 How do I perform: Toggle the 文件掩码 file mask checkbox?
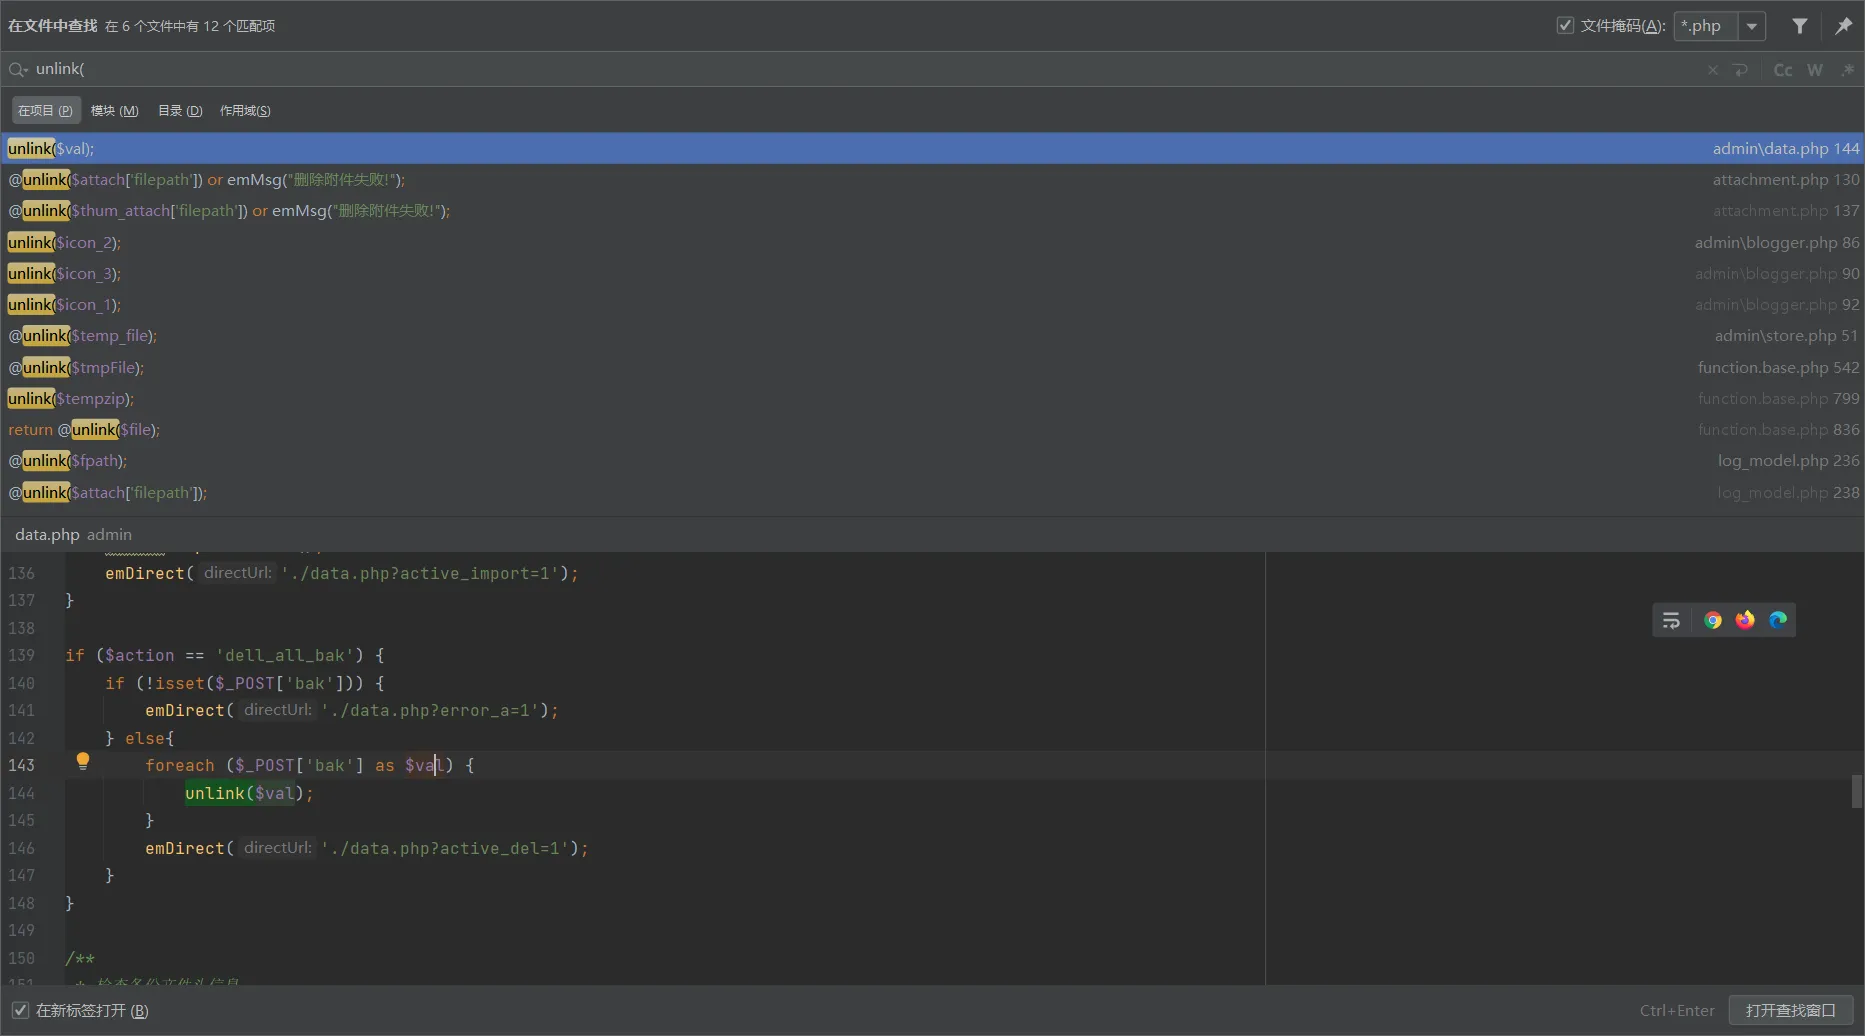pos(1565,26)
